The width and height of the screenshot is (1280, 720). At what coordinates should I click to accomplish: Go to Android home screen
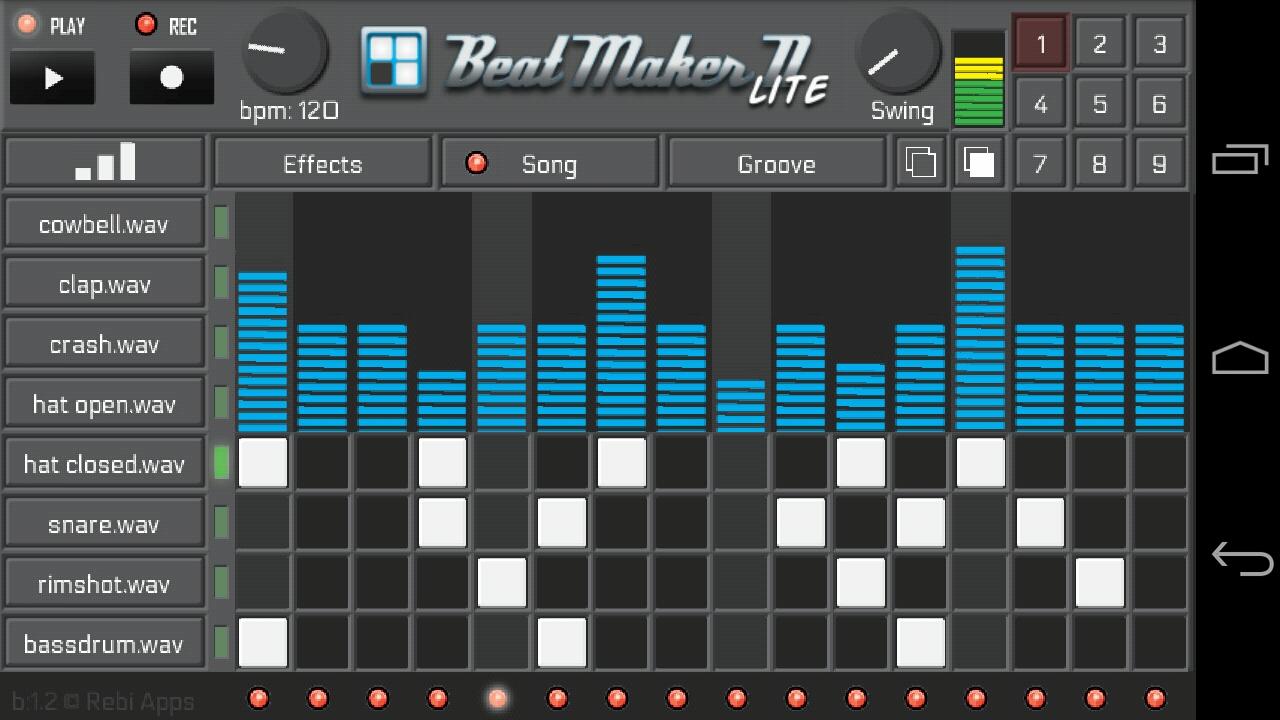point(1240,358)
